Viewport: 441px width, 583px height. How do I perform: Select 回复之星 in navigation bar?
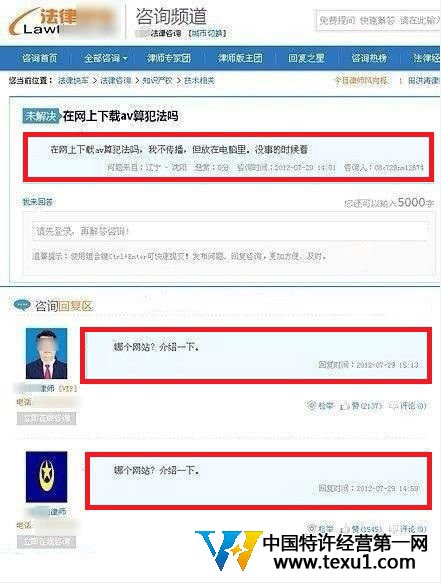(306, 58)
